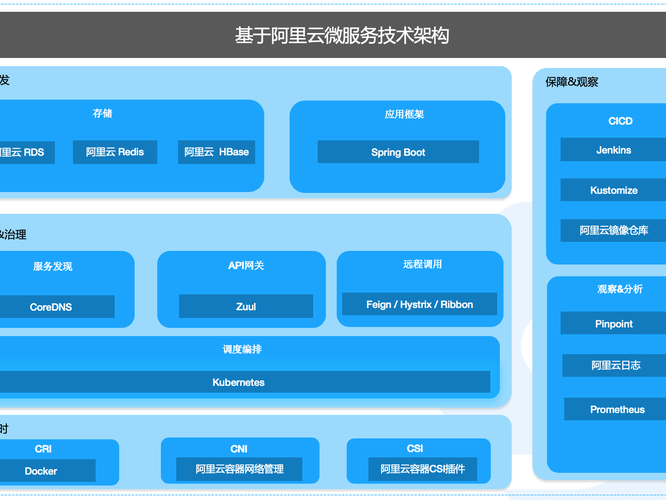Click the Docker box

(x=48, y=471)
